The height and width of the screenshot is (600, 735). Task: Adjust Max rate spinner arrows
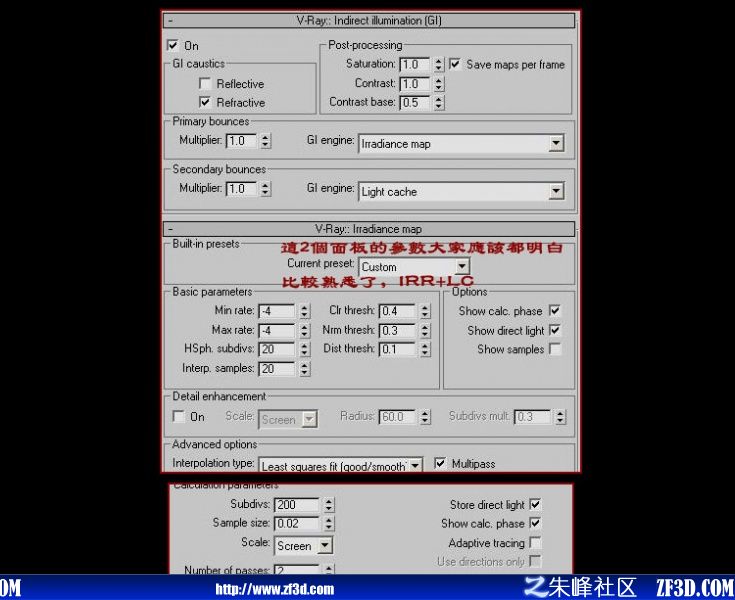[305, 330]
